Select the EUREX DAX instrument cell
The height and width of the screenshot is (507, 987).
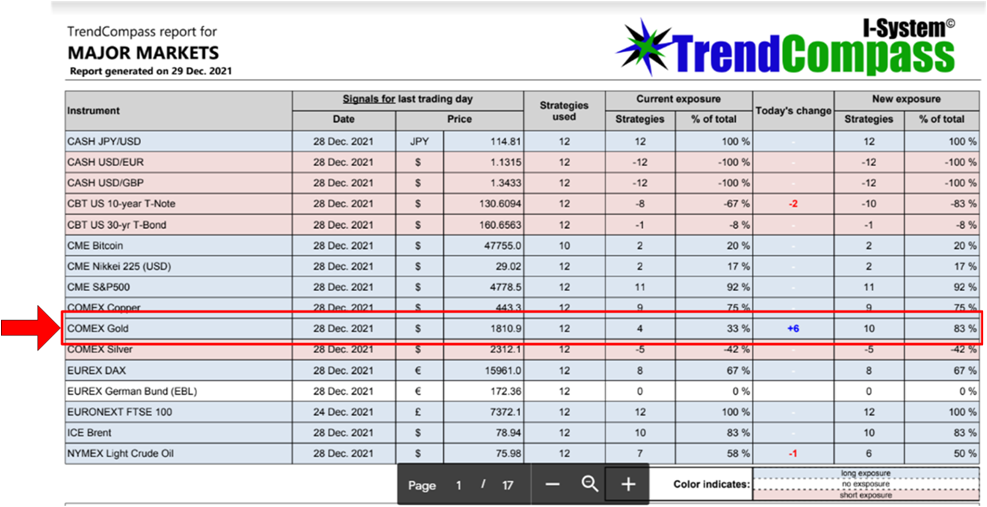pos(178,370)
